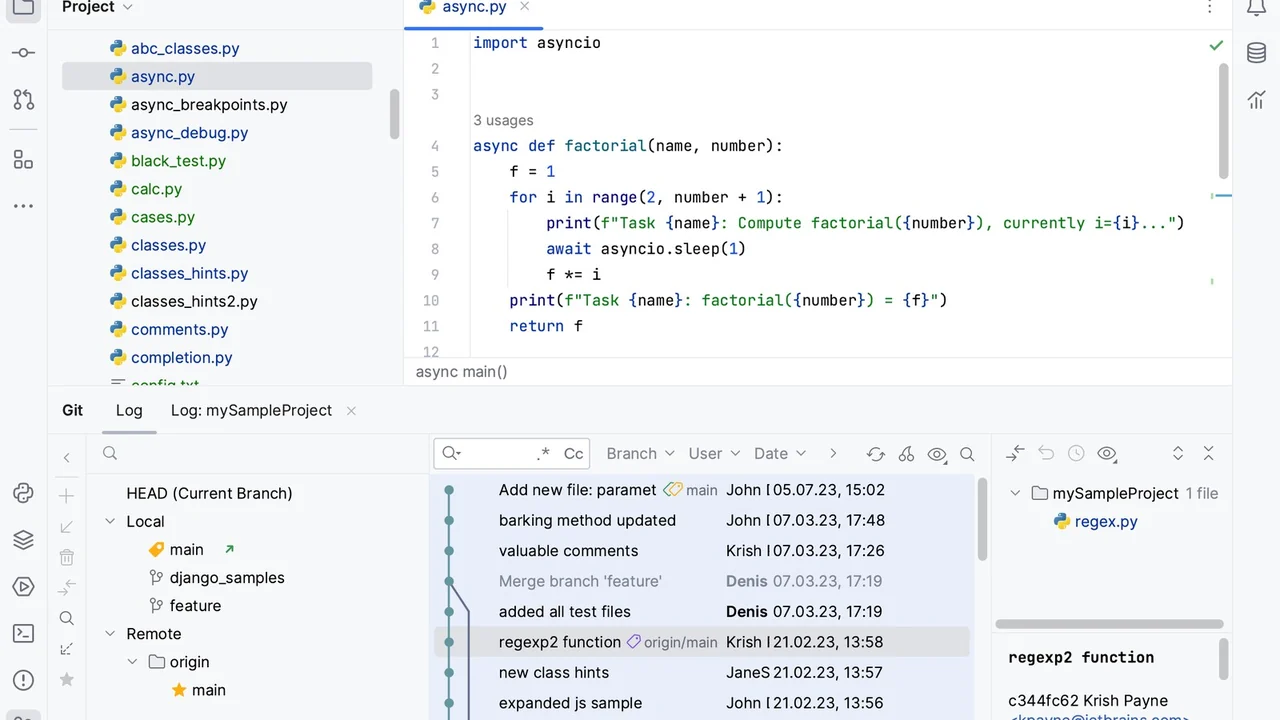Viewport: 1280px width, 720px height.
Task: Close the Log: mySampleProject tab
Action: 351,411
